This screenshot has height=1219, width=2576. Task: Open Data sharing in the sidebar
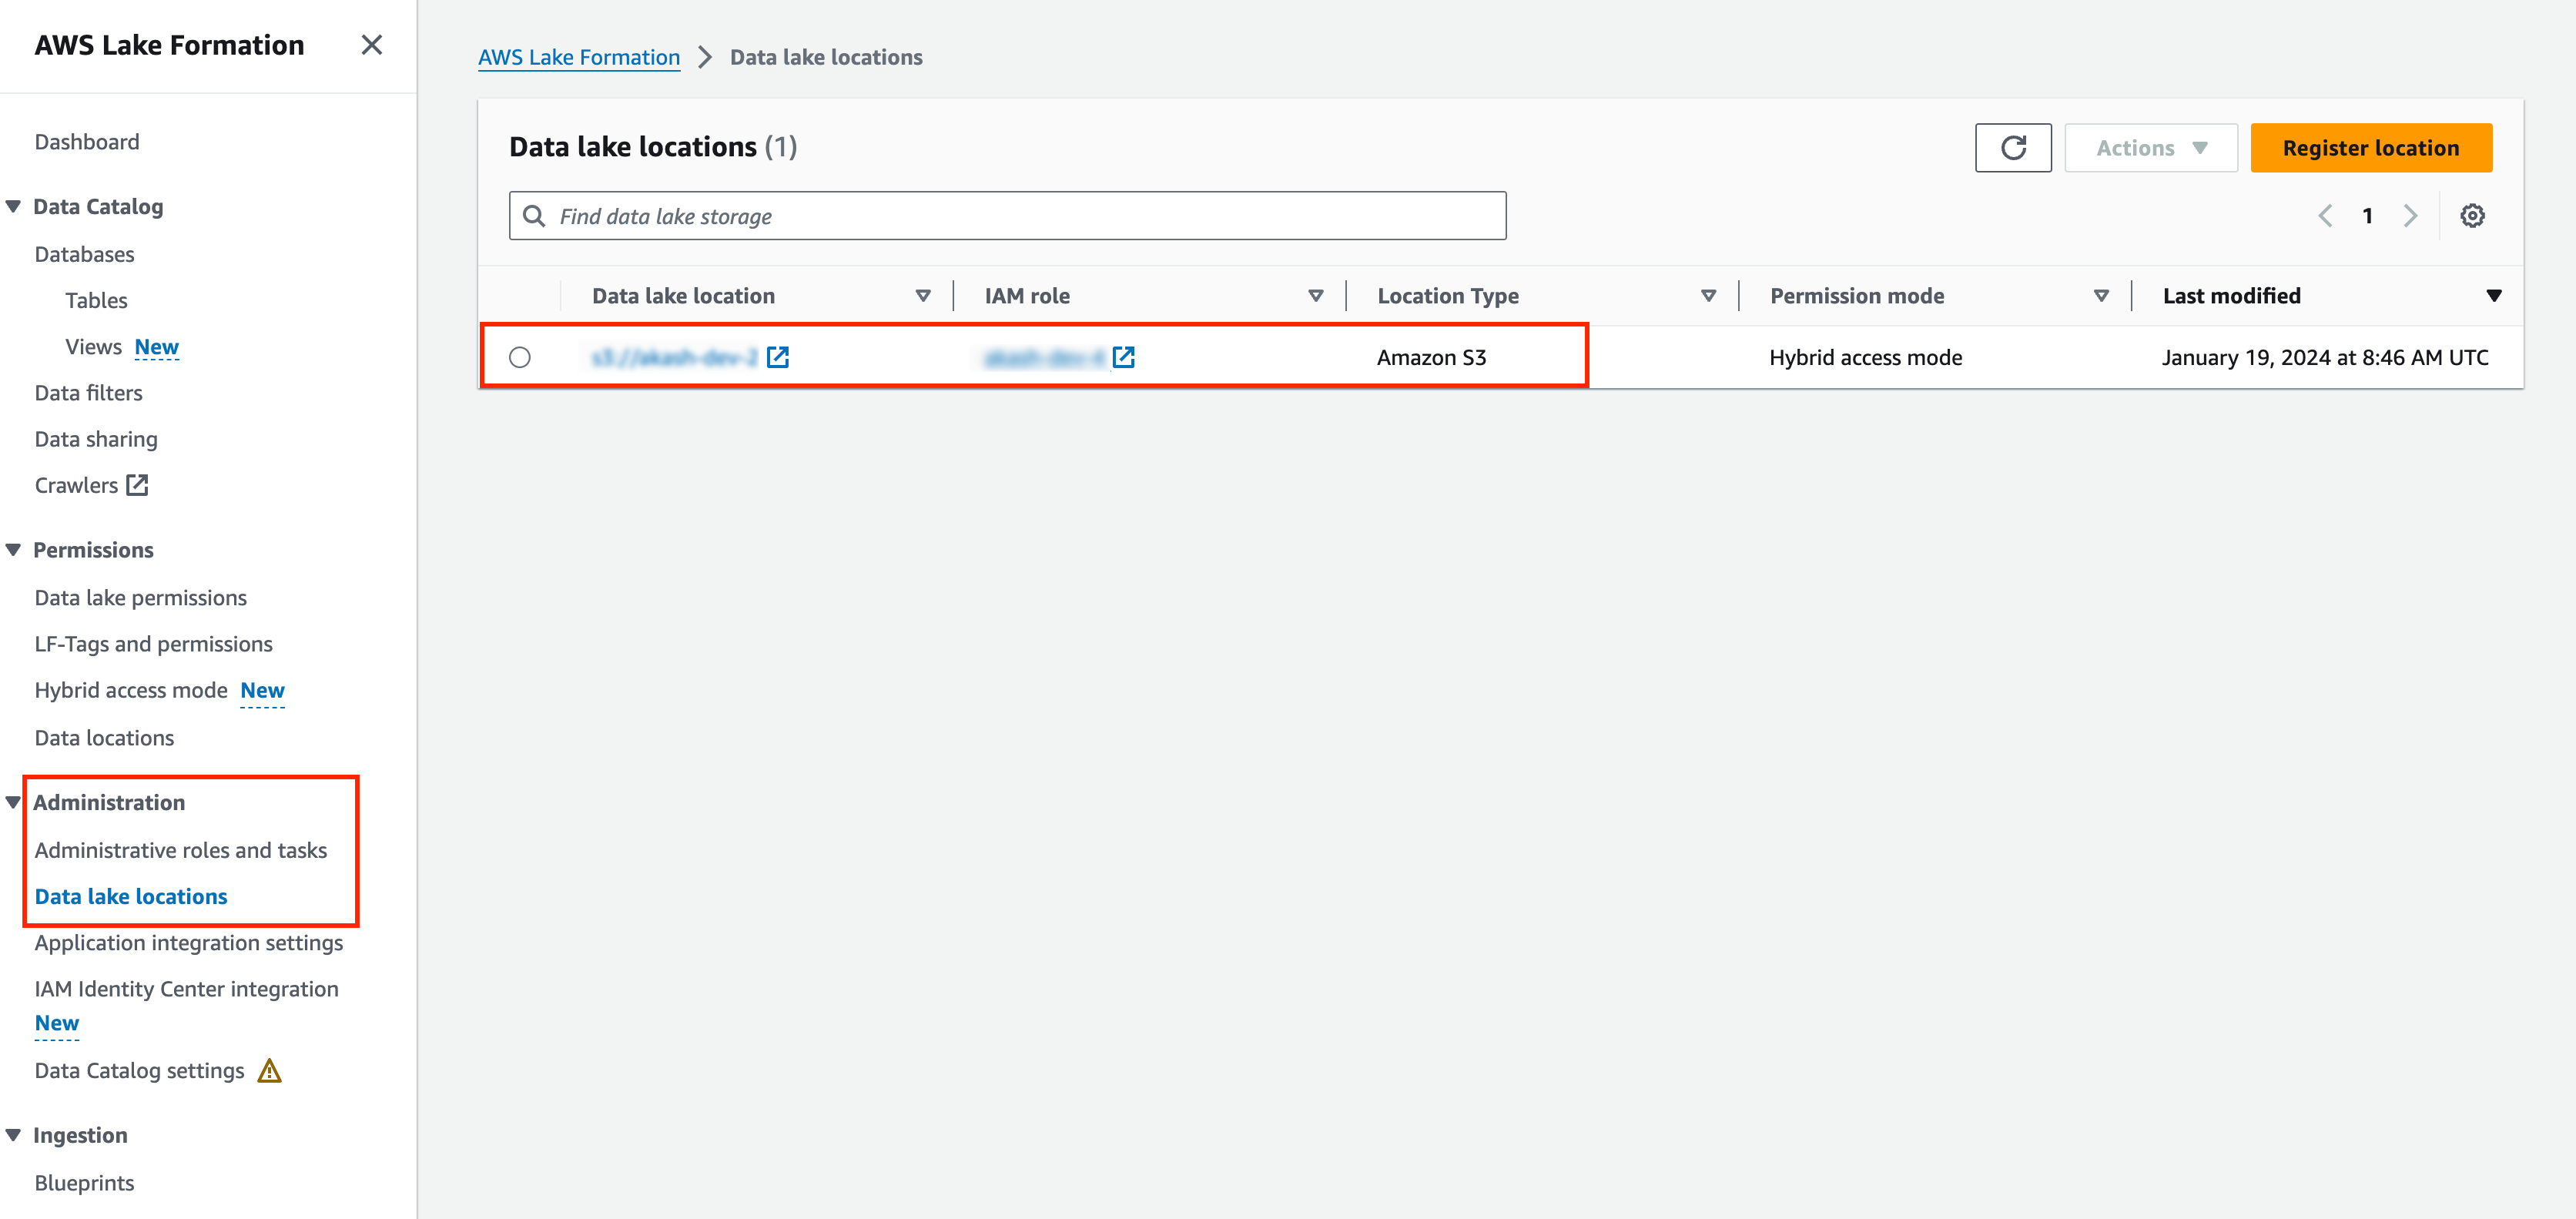[x=96, y=439]
